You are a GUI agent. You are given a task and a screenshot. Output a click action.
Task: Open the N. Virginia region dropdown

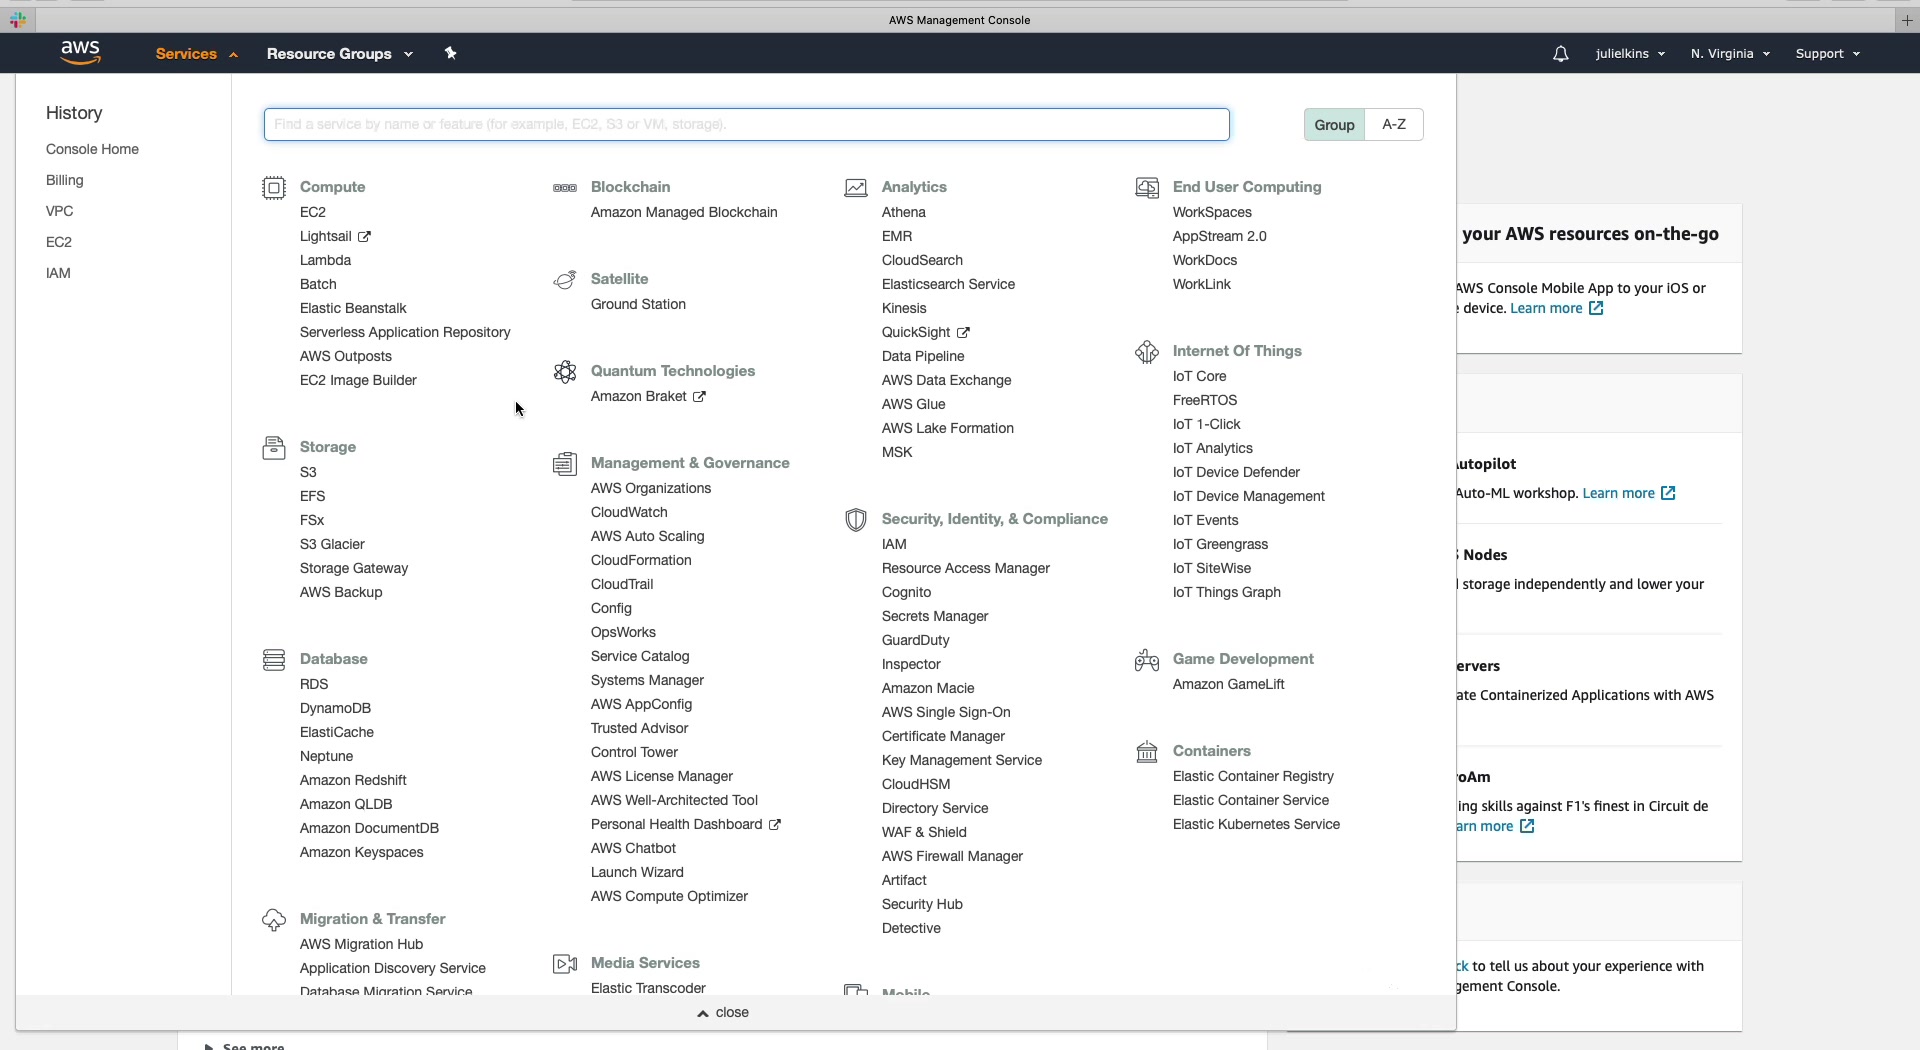click(1730, 54)
